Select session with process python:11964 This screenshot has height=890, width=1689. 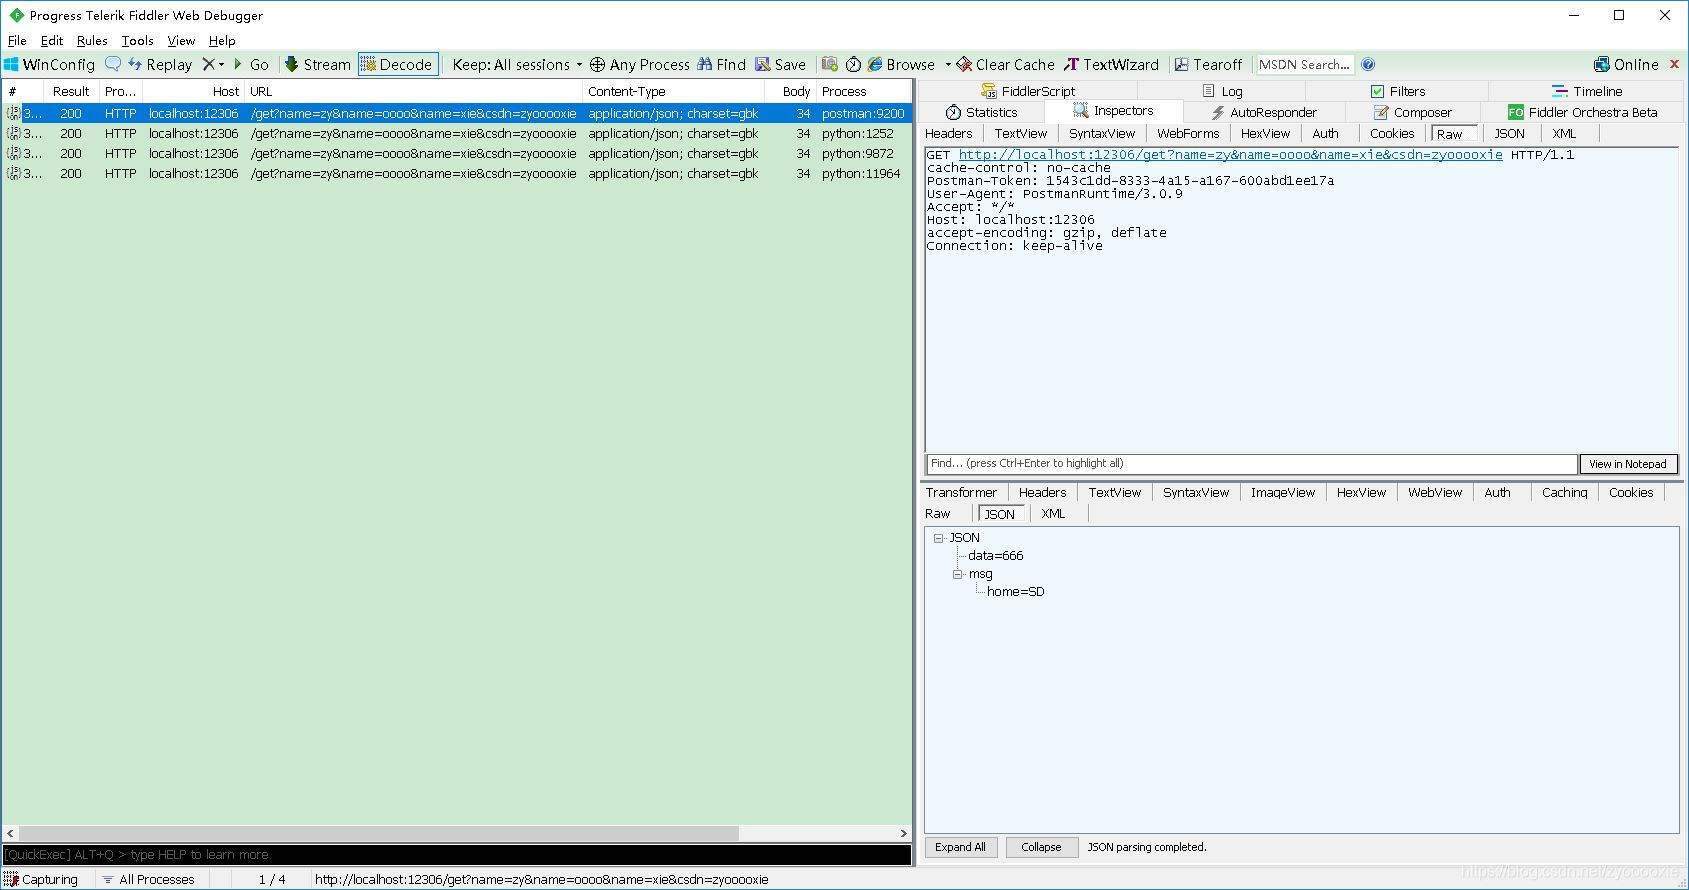(457, 174)
